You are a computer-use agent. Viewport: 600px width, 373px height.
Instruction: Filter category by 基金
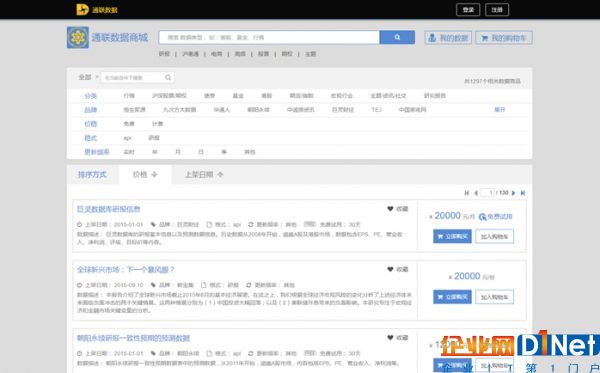click(238, 96)
